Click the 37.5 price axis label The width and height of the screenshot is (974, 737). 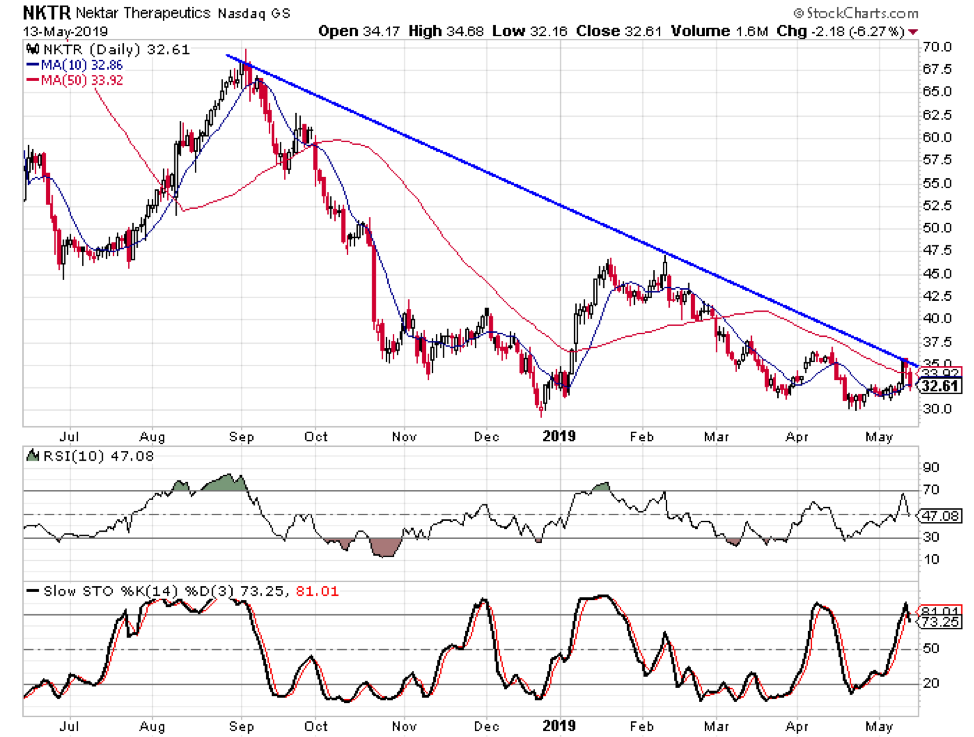click(937, 342)
